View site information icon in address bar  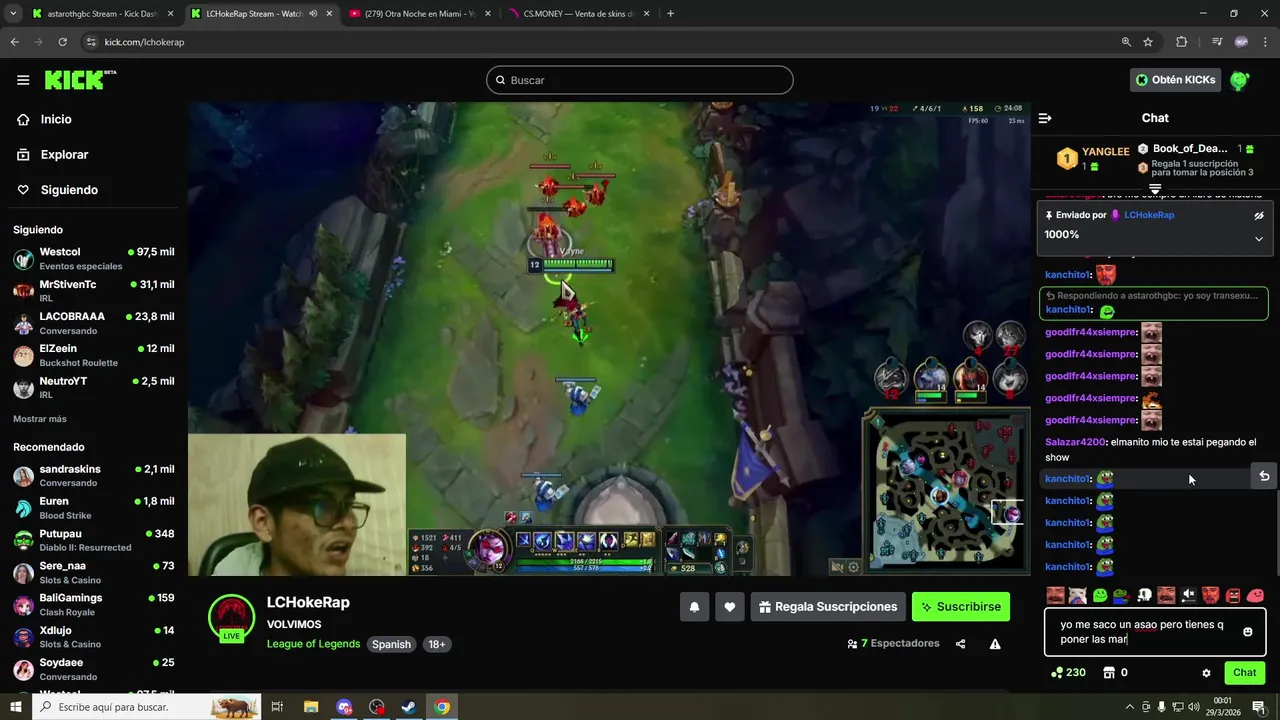click(91, 42)
